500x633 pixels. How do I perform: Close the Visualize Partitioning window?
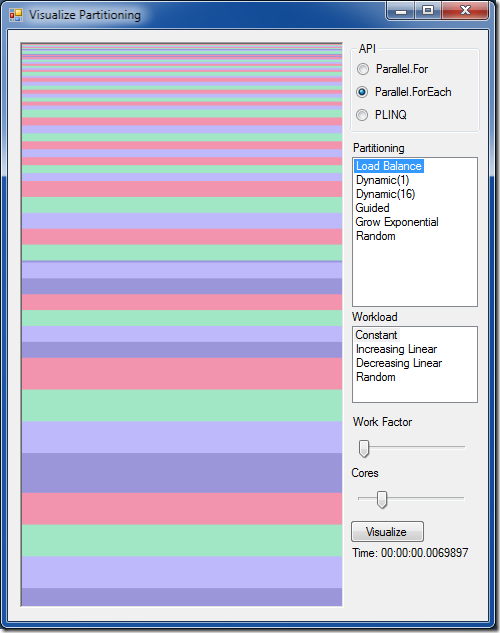pos(465,11)
